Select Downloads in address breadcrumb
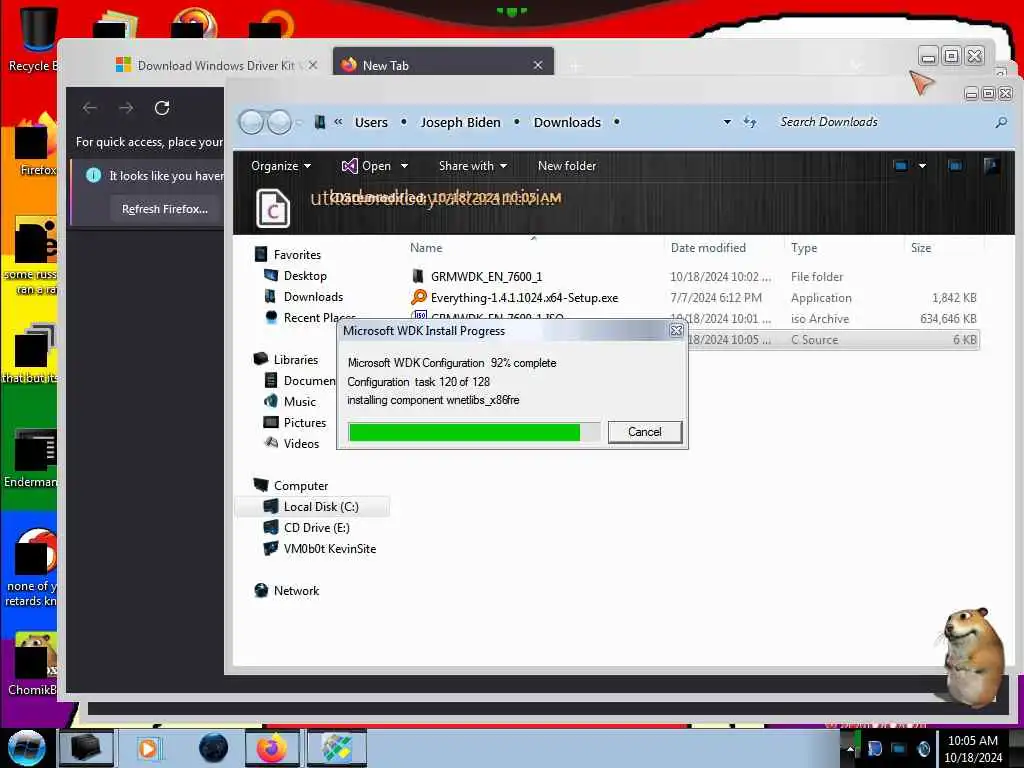Image resolution: width=1024 pixels, height=768 pixels. [x=567, y=122]
